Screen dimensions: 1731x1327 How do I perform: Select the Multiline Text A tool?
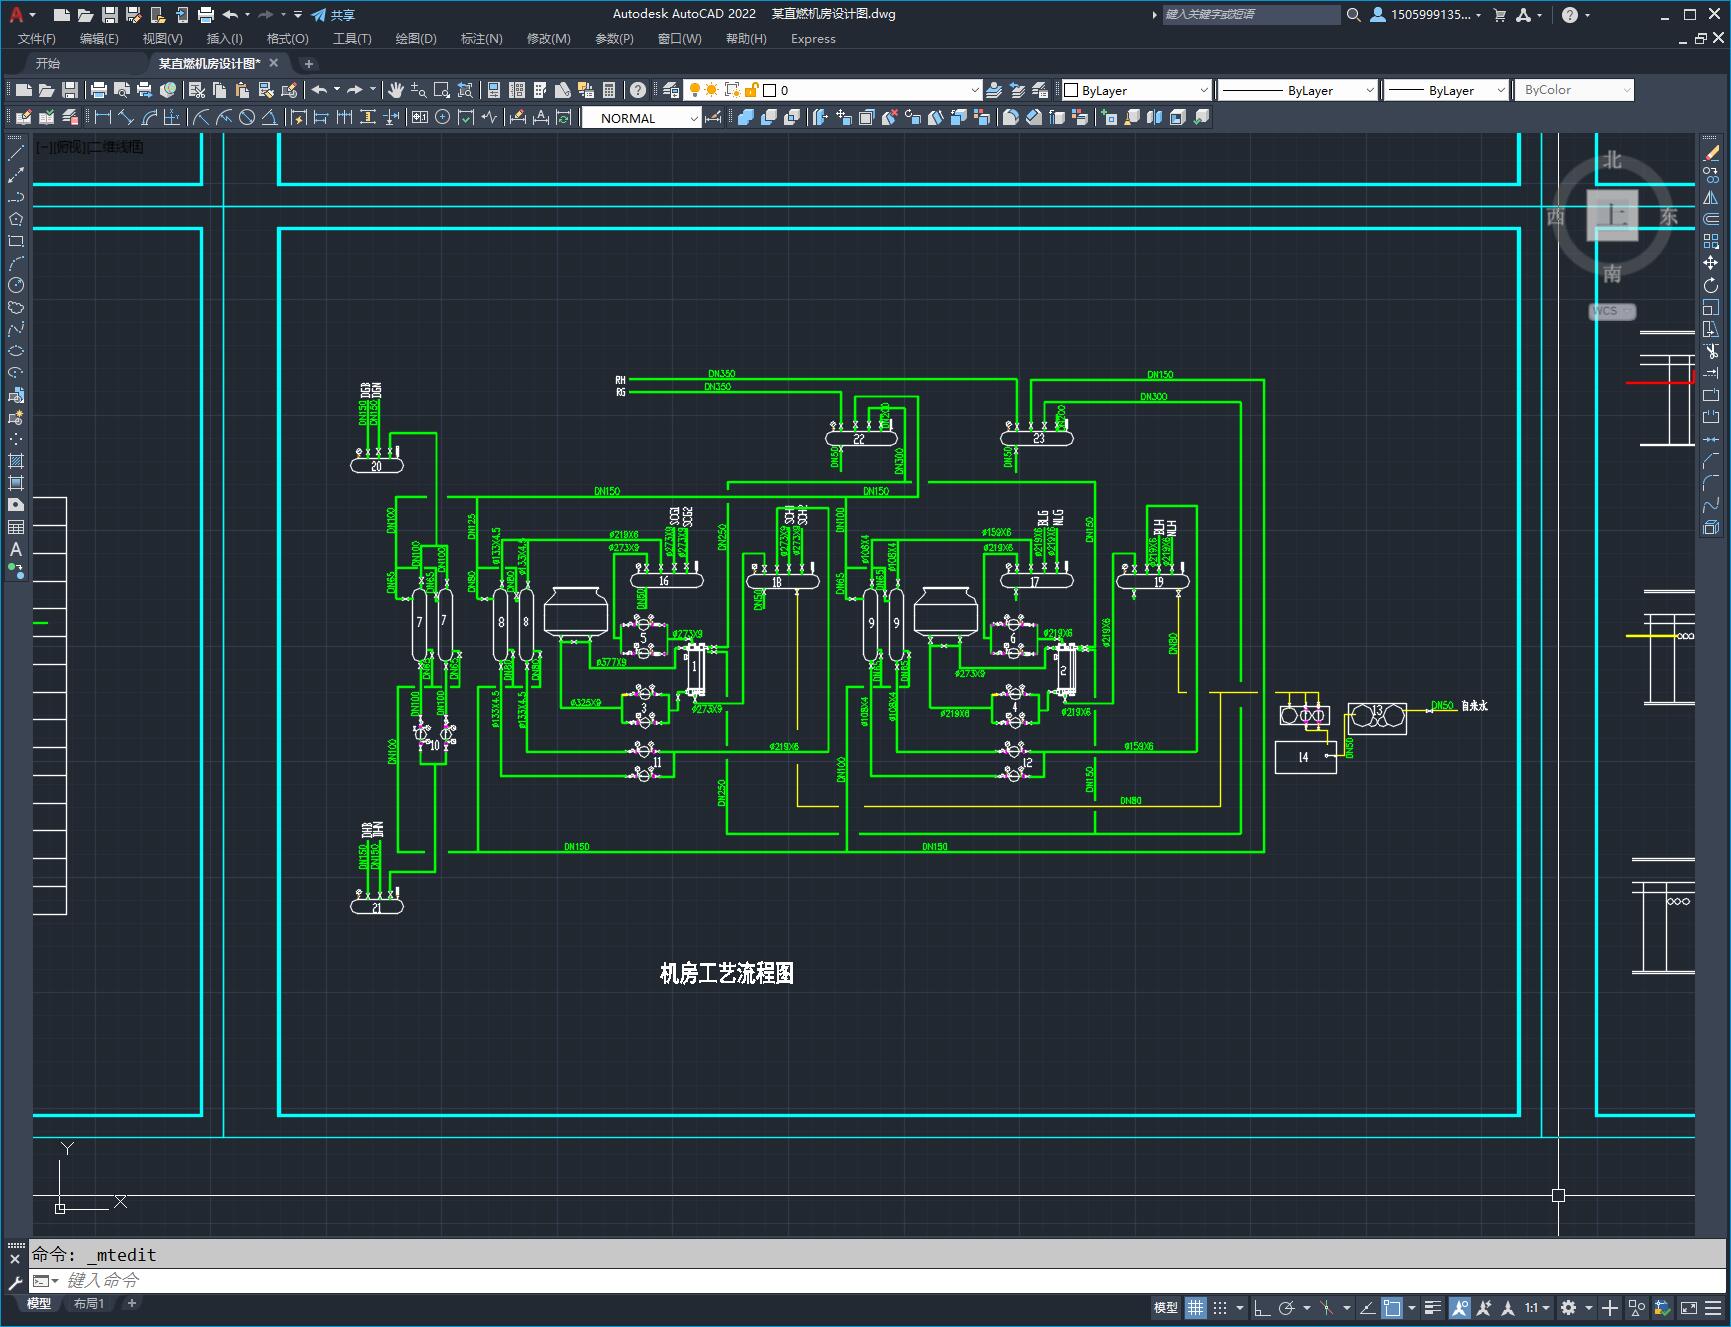pyautogui.click(x=16, y=549)
